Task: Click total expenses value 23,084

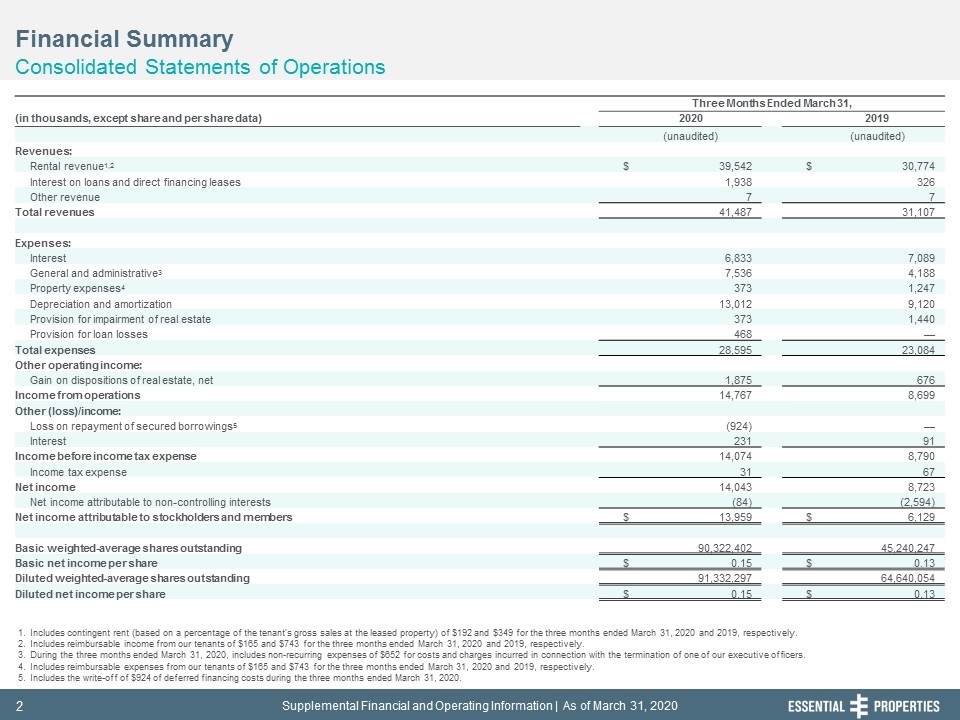Action: [x=918, y=350]
